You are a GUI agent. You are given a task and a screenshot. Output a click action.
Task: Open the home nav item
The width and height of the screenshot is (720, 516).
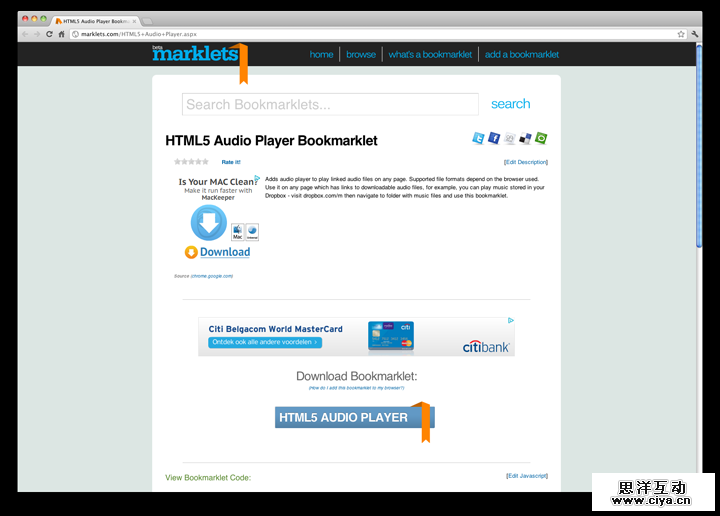click(x=321, y=54)
